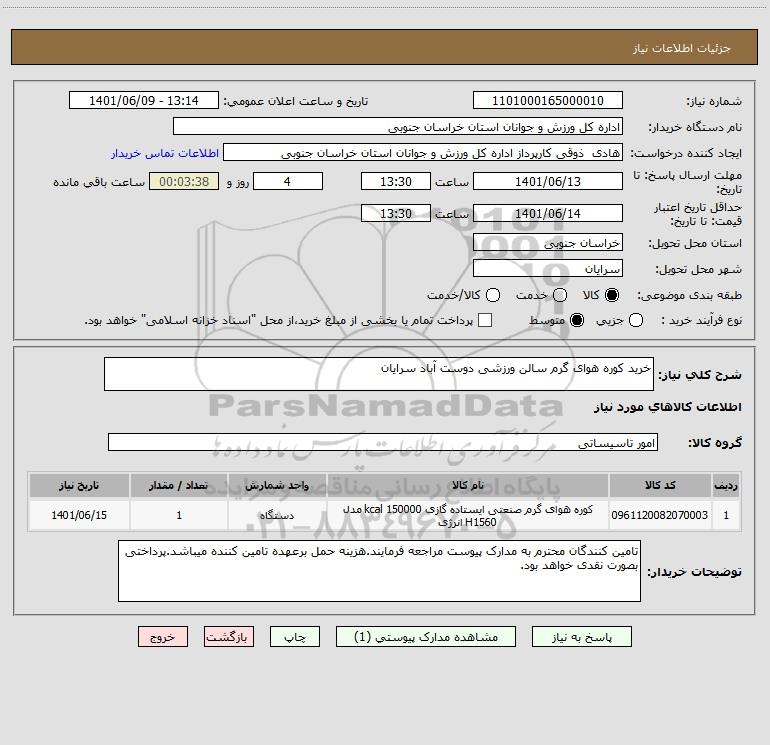The height and width of the screenshot is (745, 770).
Task: Click the price validity time 13:30 field
Action: pyautogui.click(x=396, y=213)
